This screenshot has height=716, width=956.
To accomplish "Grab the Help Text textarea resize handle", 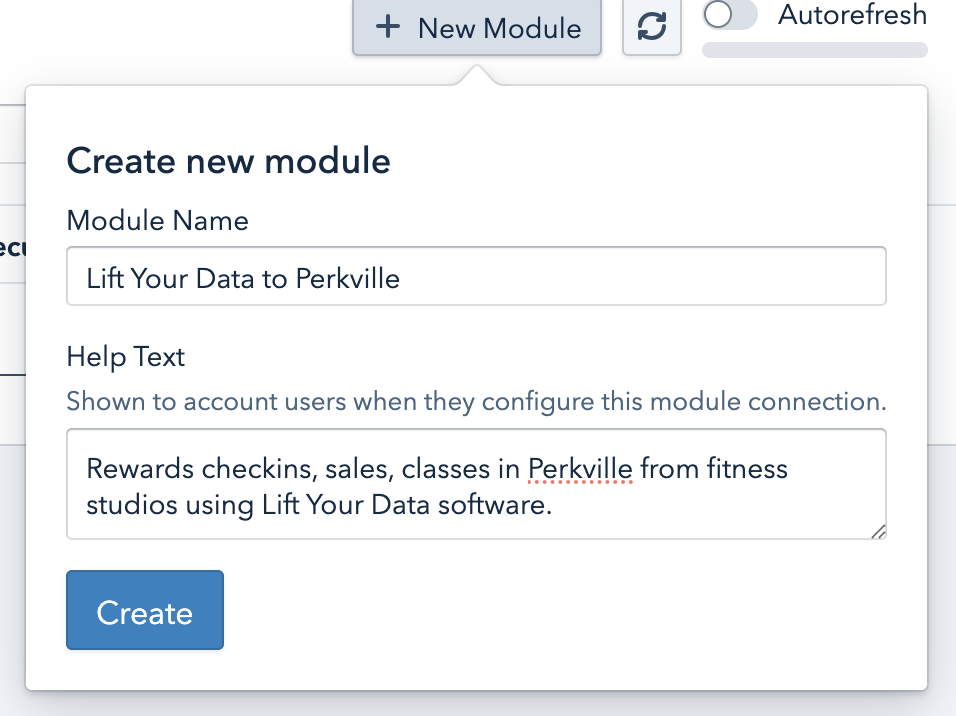I will tap(878, 532).
